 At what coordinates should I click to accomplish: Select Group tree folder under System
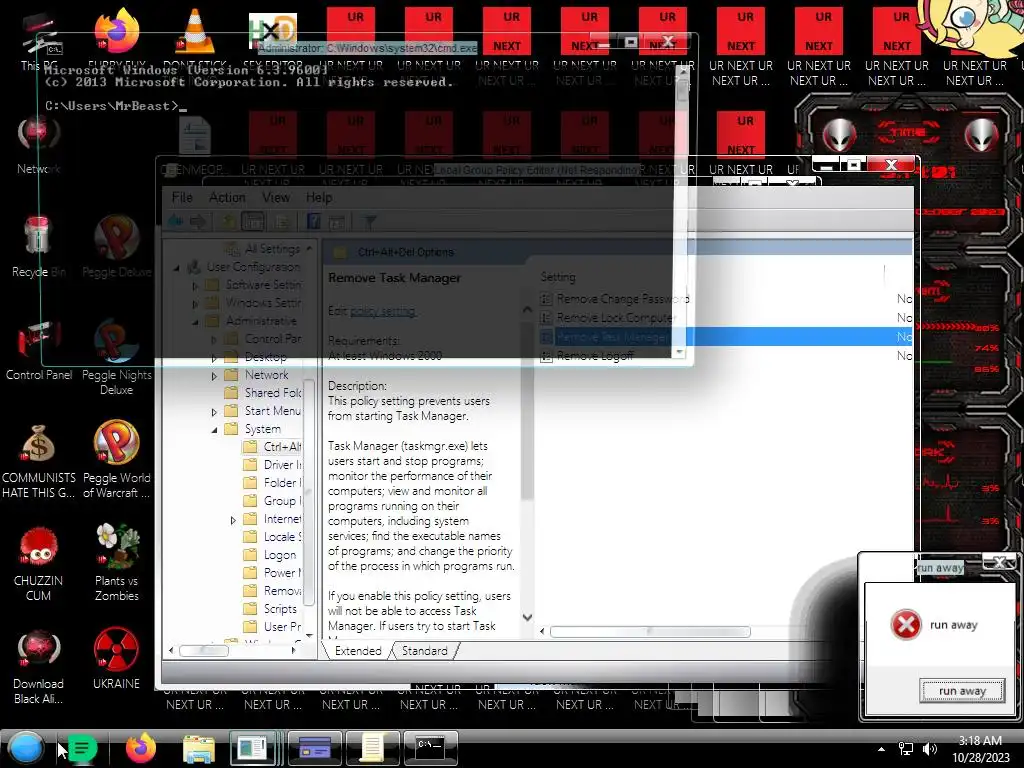pos(272,501)
